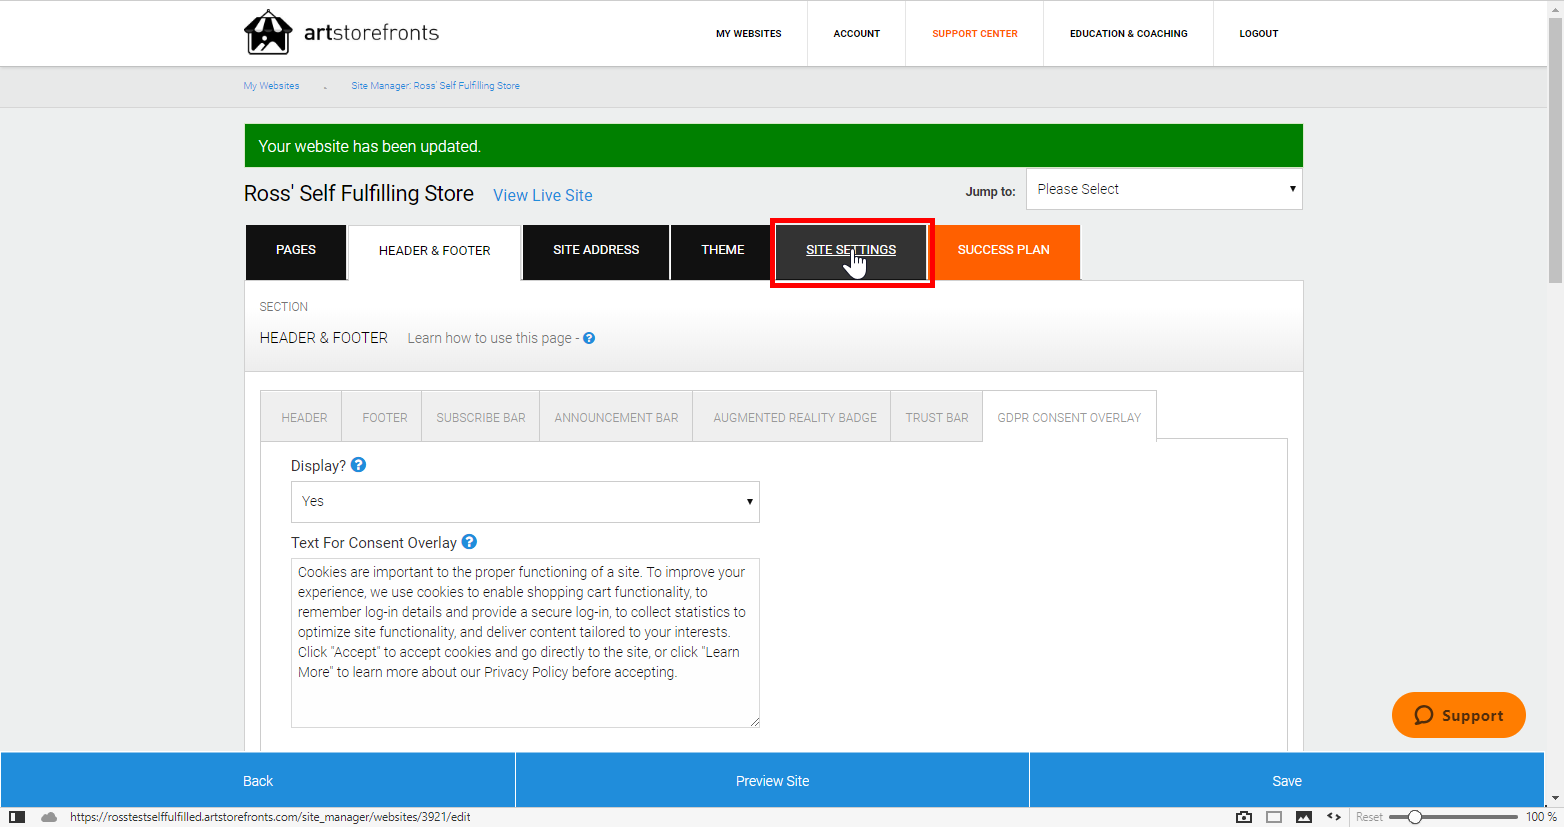Viewport: 1564px width, 827px height.
Task: Click help icon beside Text For Consent Overlay
Action: pyautogui.click(x=469, y=542)
